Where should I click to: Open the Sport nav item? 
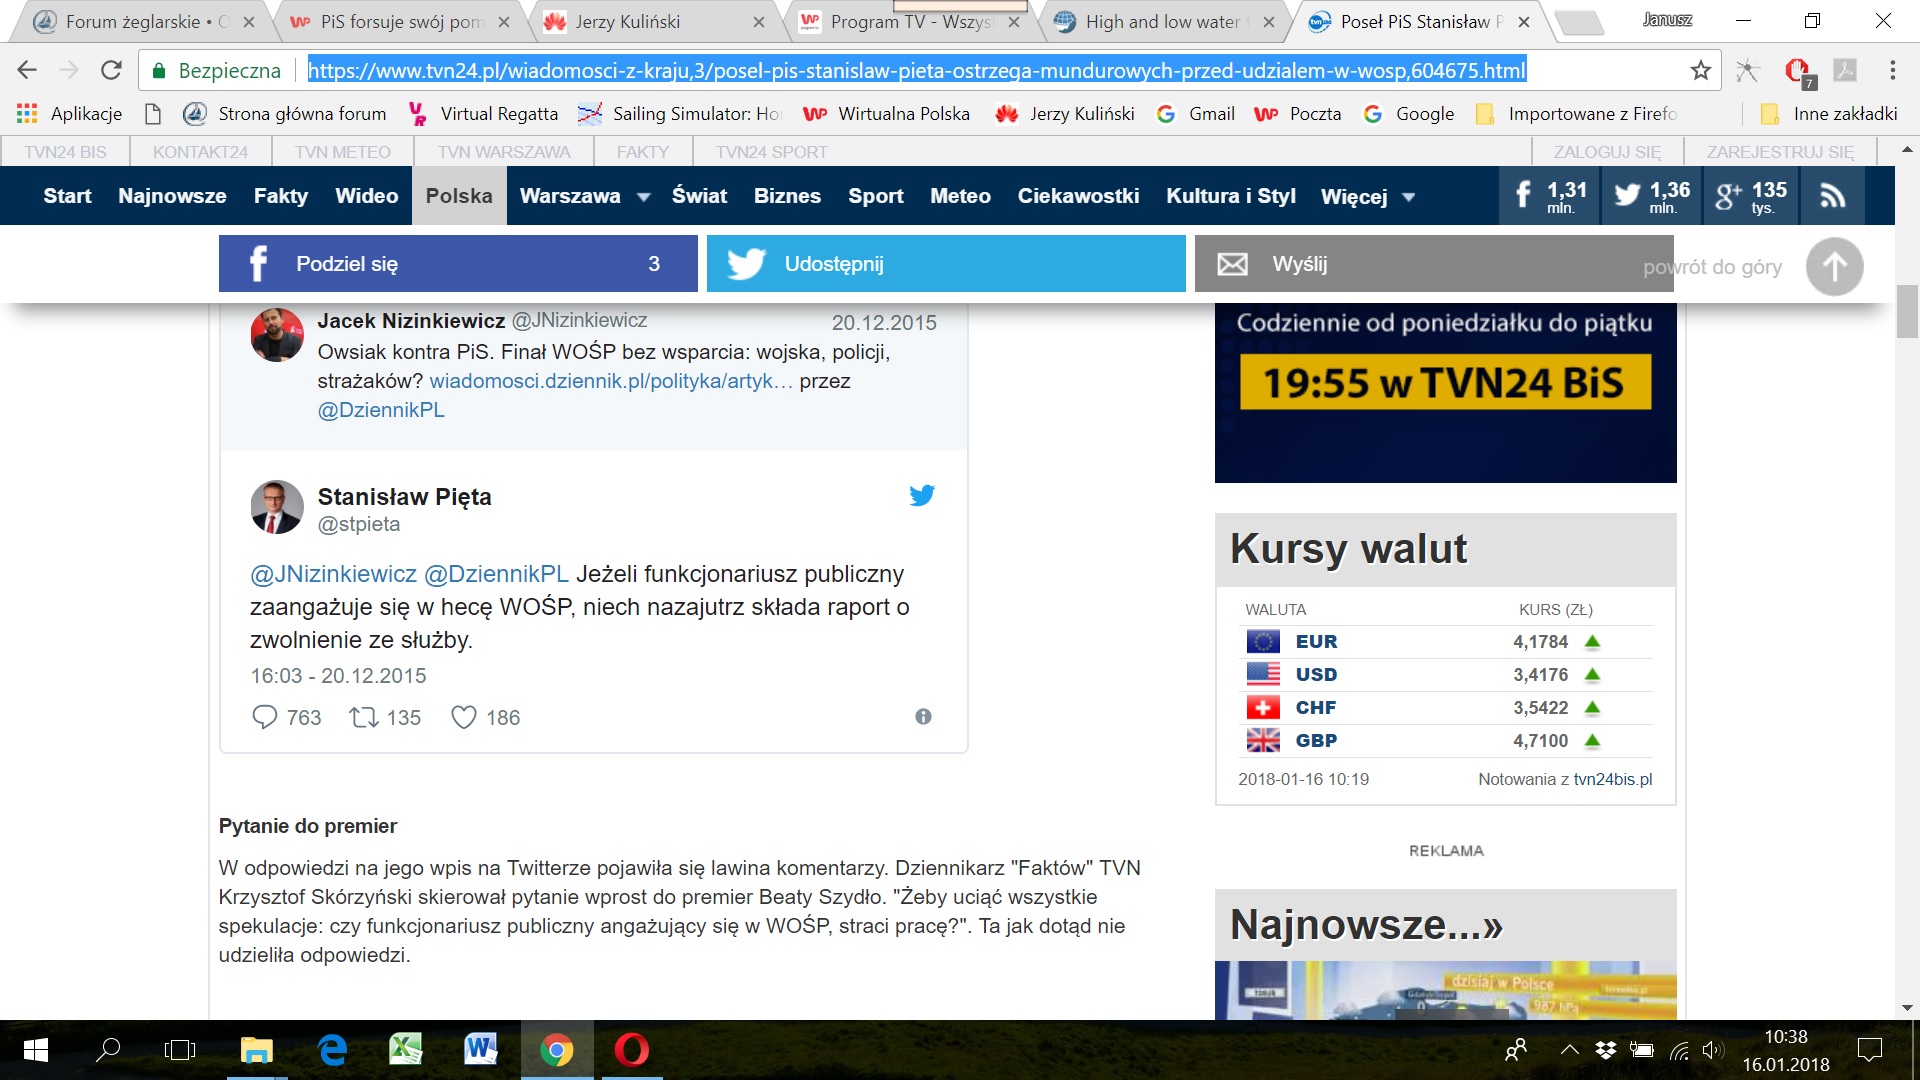(x=876, y=196)
